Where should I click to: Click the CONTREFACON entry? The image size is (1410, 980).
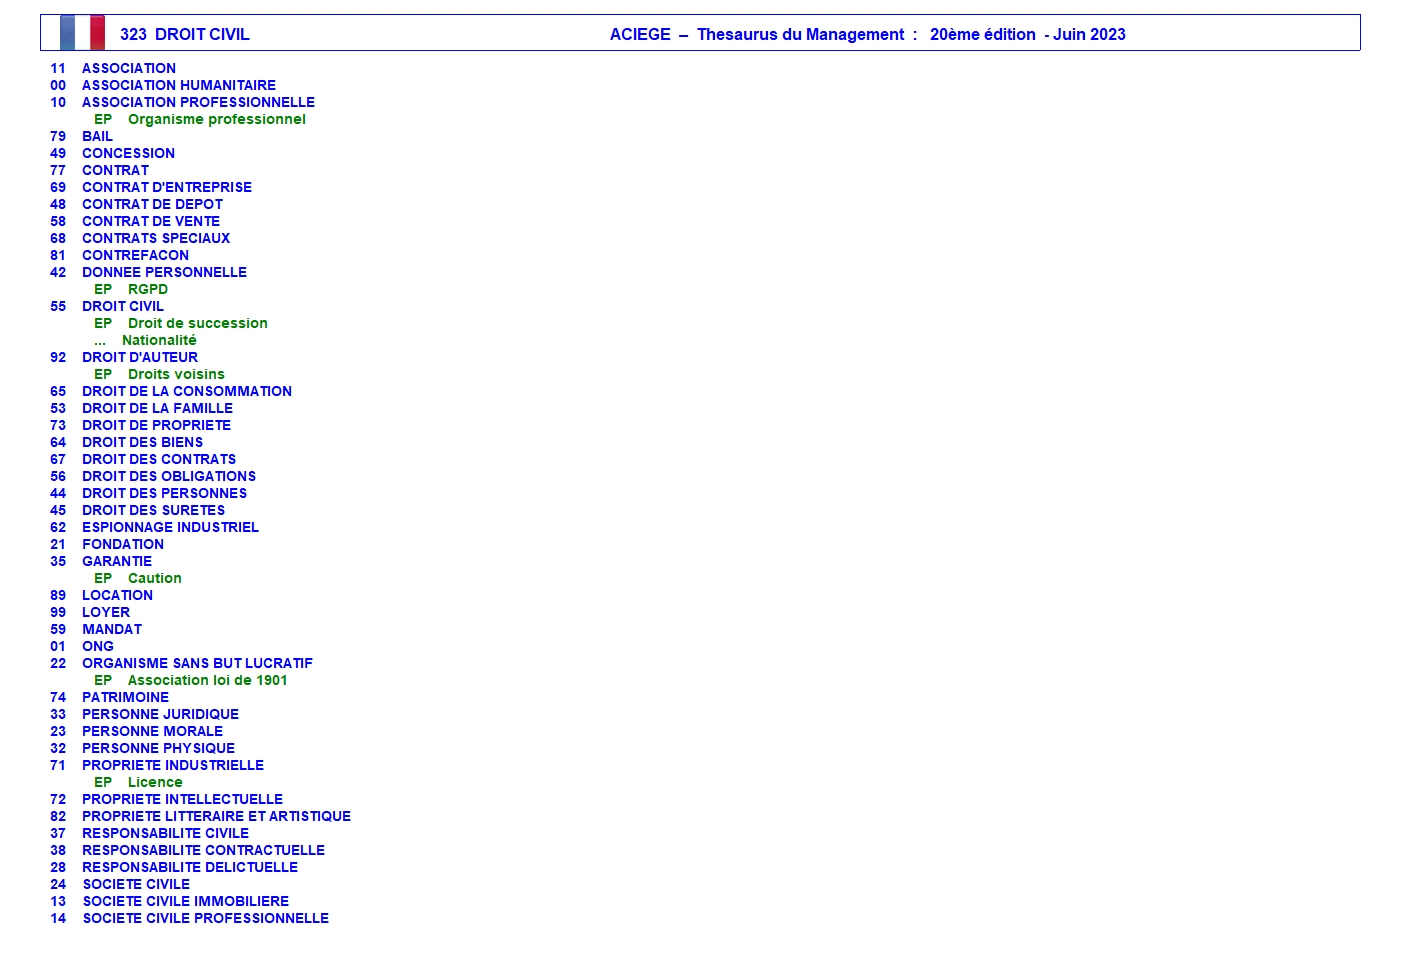coord(135,255)
